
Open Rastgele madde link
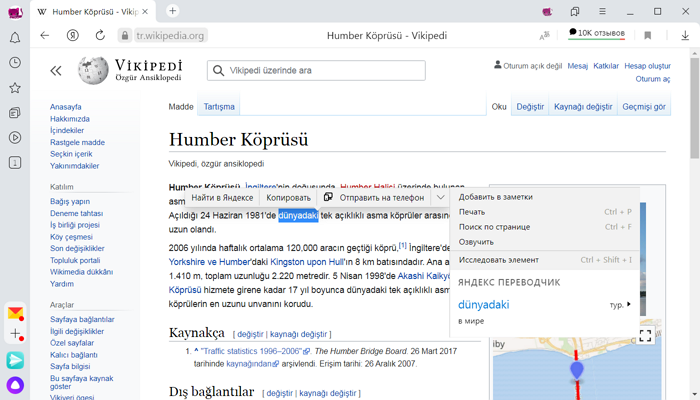tap(77, 142)
